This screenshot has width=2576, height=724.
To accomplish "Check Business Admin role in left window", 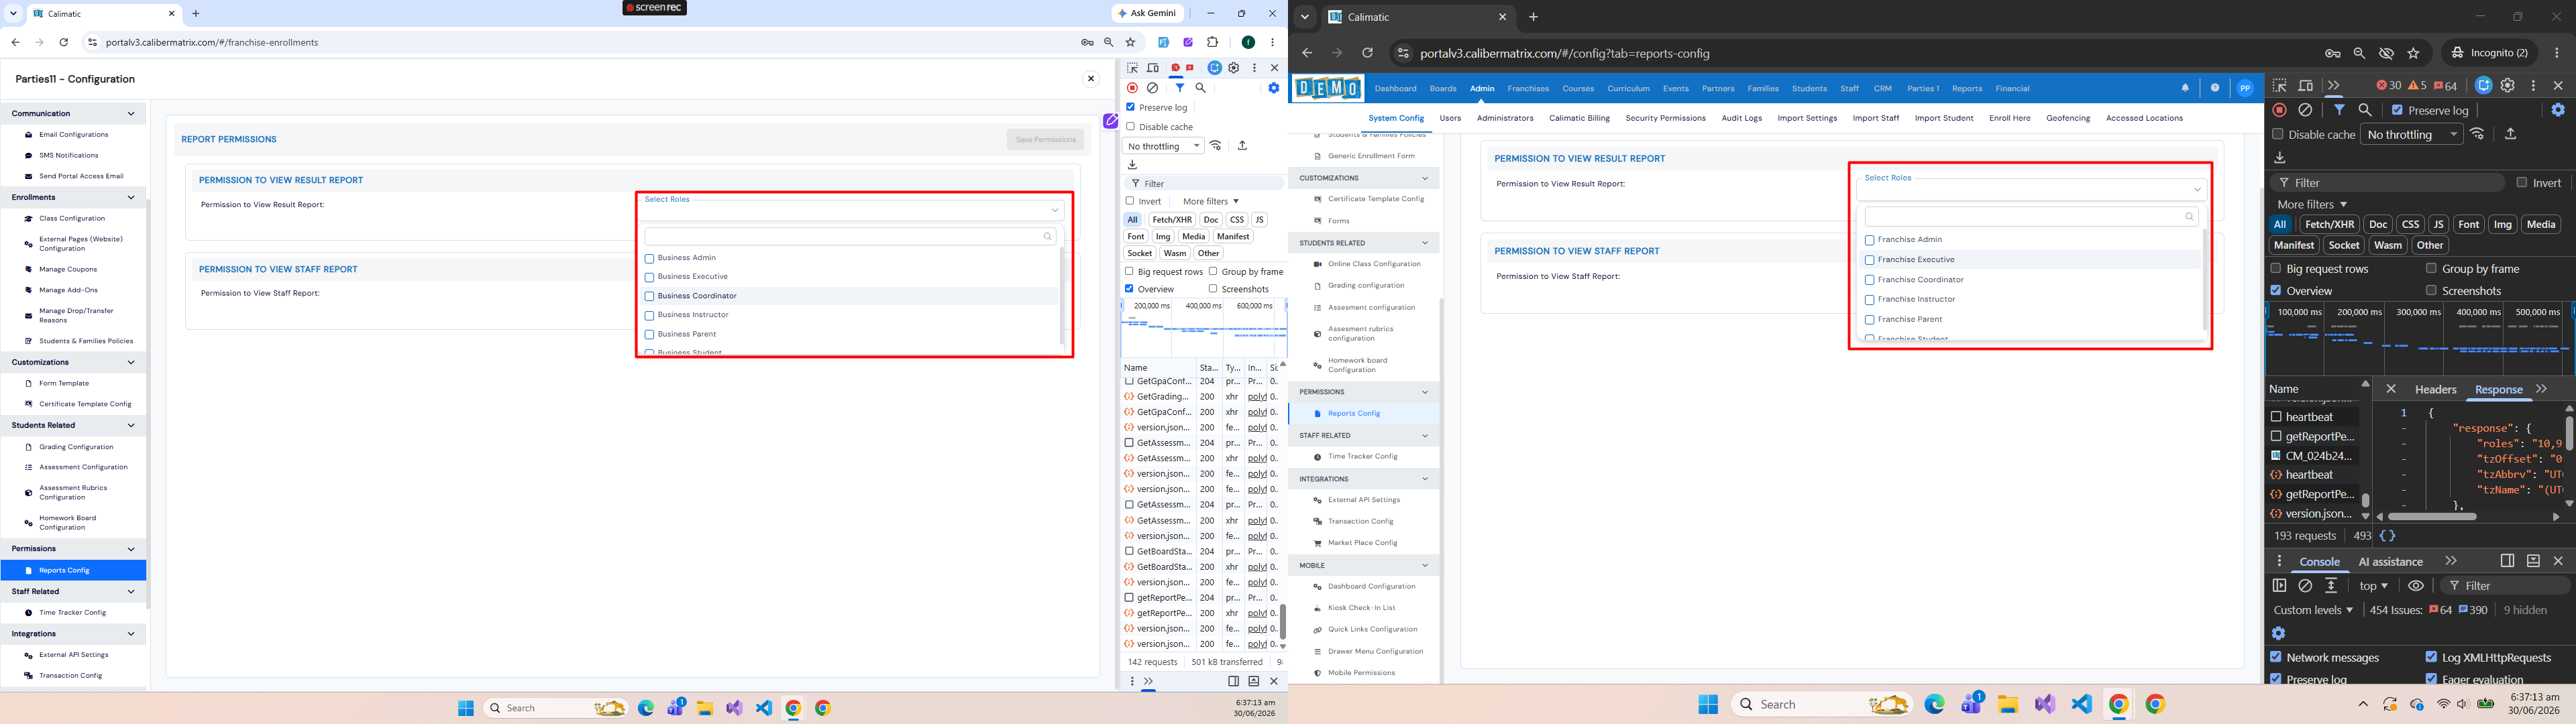I will click(x=649, y=258).
